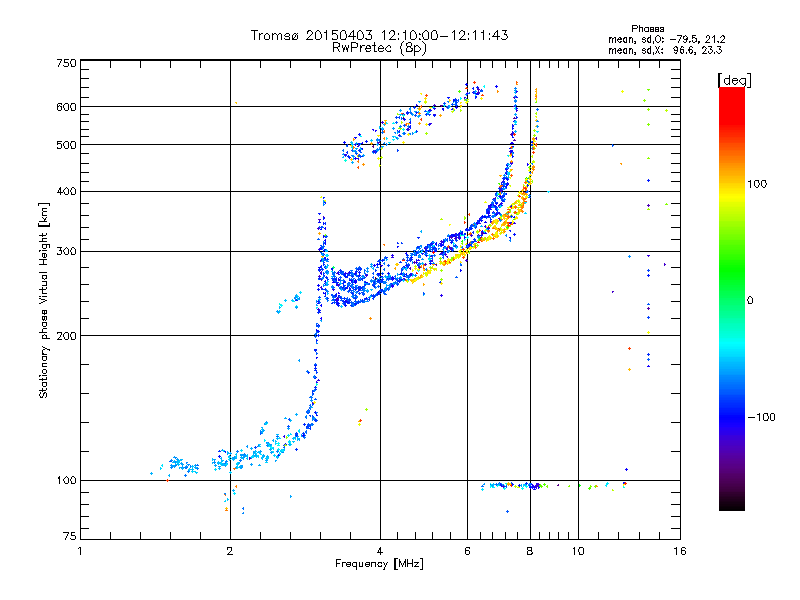This screenshot has height=600, width=800.
Task: Click the x-axis tick '6'
Action: 467,551
